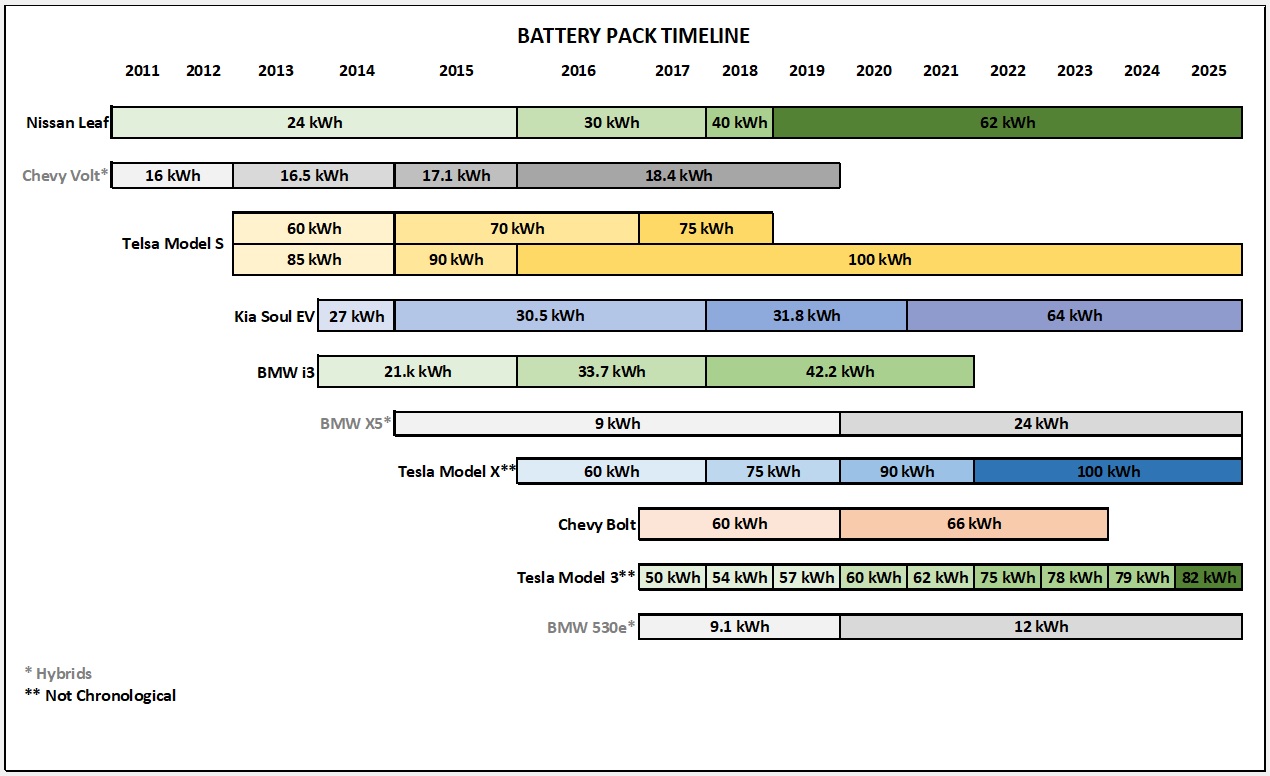Select the 17.1 kWh Chevy Volt segment
This screenshot has width=1270, height=776.
coord(456,175)
